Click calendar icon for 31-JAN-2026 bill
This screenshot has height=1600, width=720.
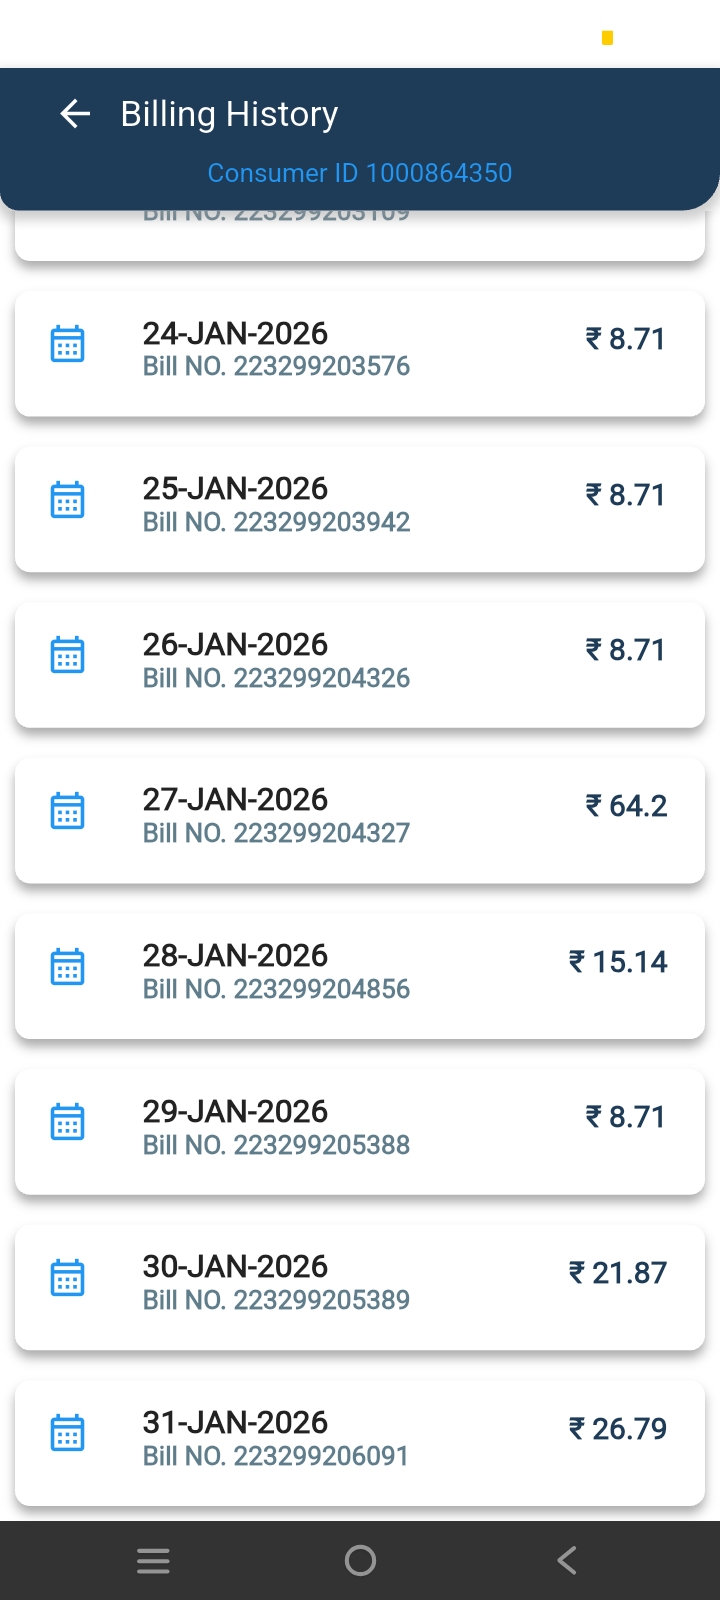(x=67, y=1434)
